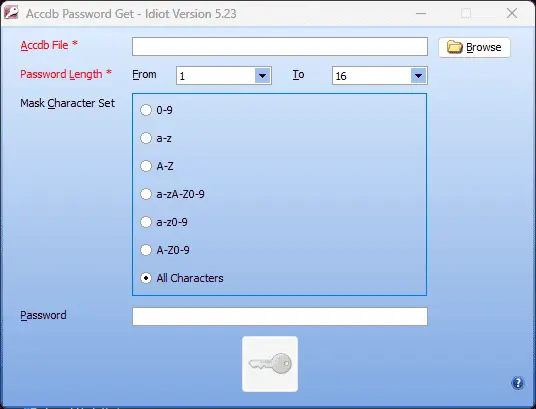This screenshot has height=409, width=536.
Task: Click the Browse button to pick a file
Action: point(474,47)
